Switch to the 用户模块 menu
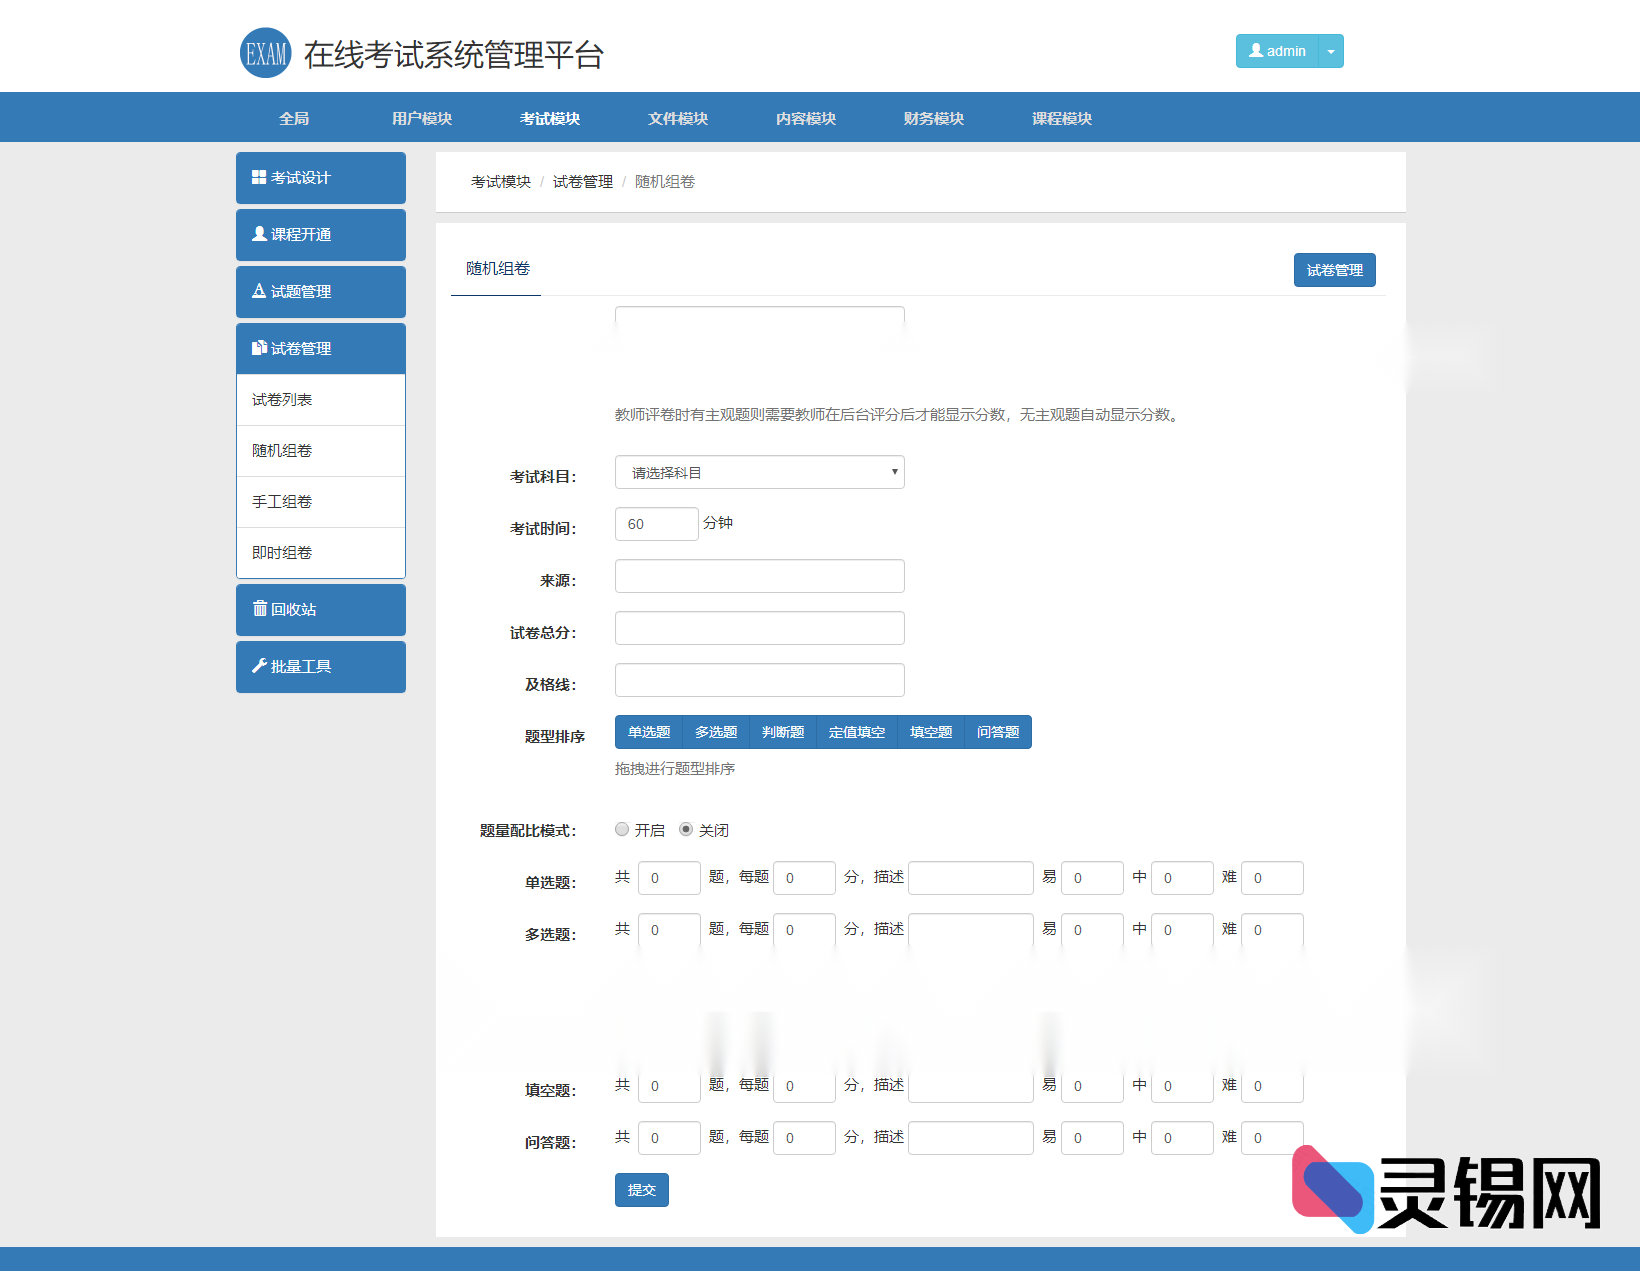This screenshot has height=1271, width=1640. tap(422, 117)
